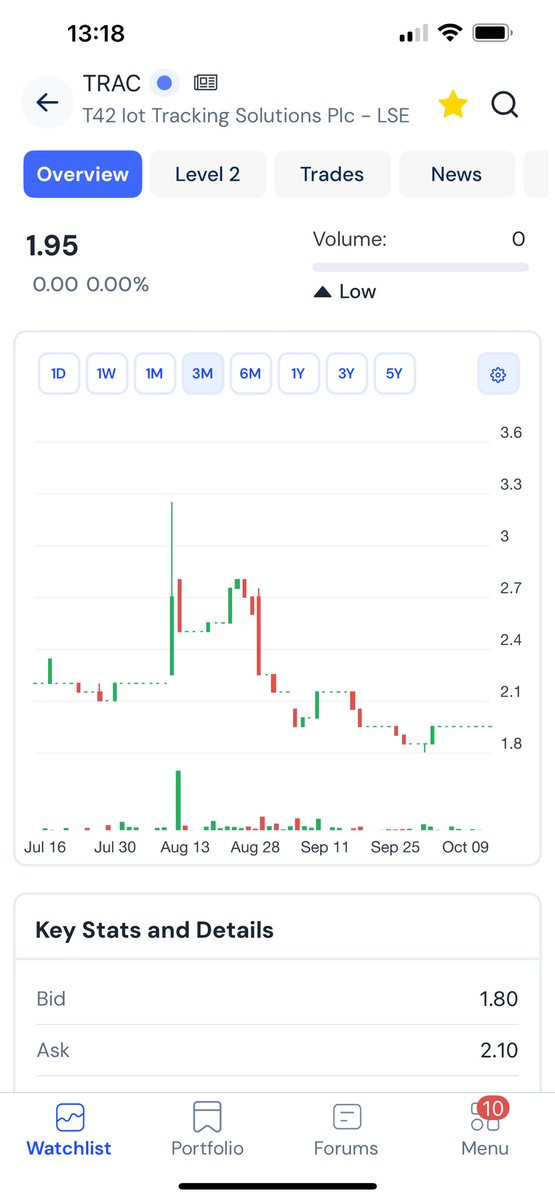
Task: Tap the tall green Aug 13 candlestick
Action: 172,588
